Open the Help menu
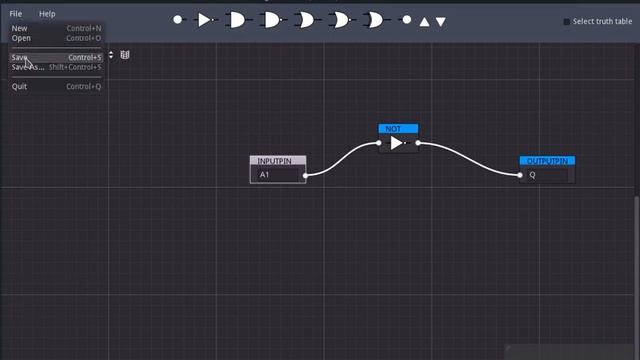The image size is (640, 360). pos(47,14)
